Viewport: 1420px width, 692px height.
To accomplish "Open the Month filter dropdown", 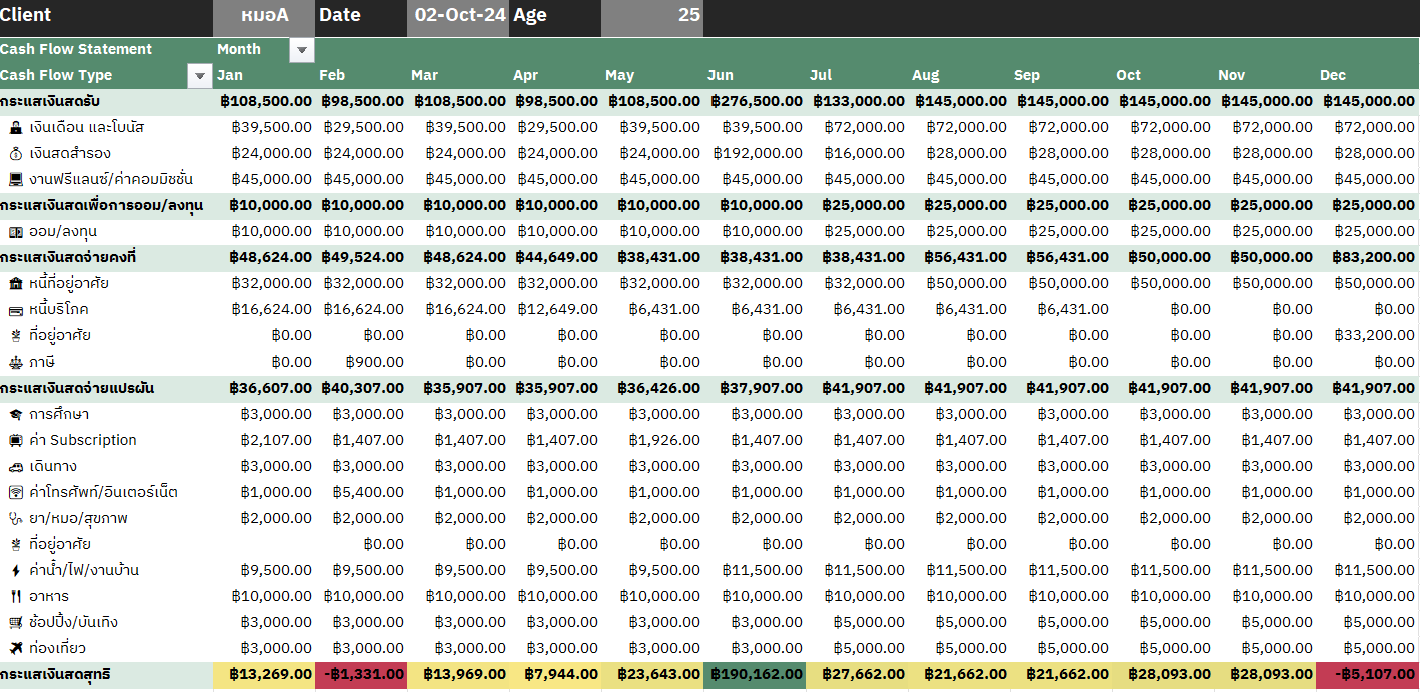I will pyautogui.click(x=301, y=50).
